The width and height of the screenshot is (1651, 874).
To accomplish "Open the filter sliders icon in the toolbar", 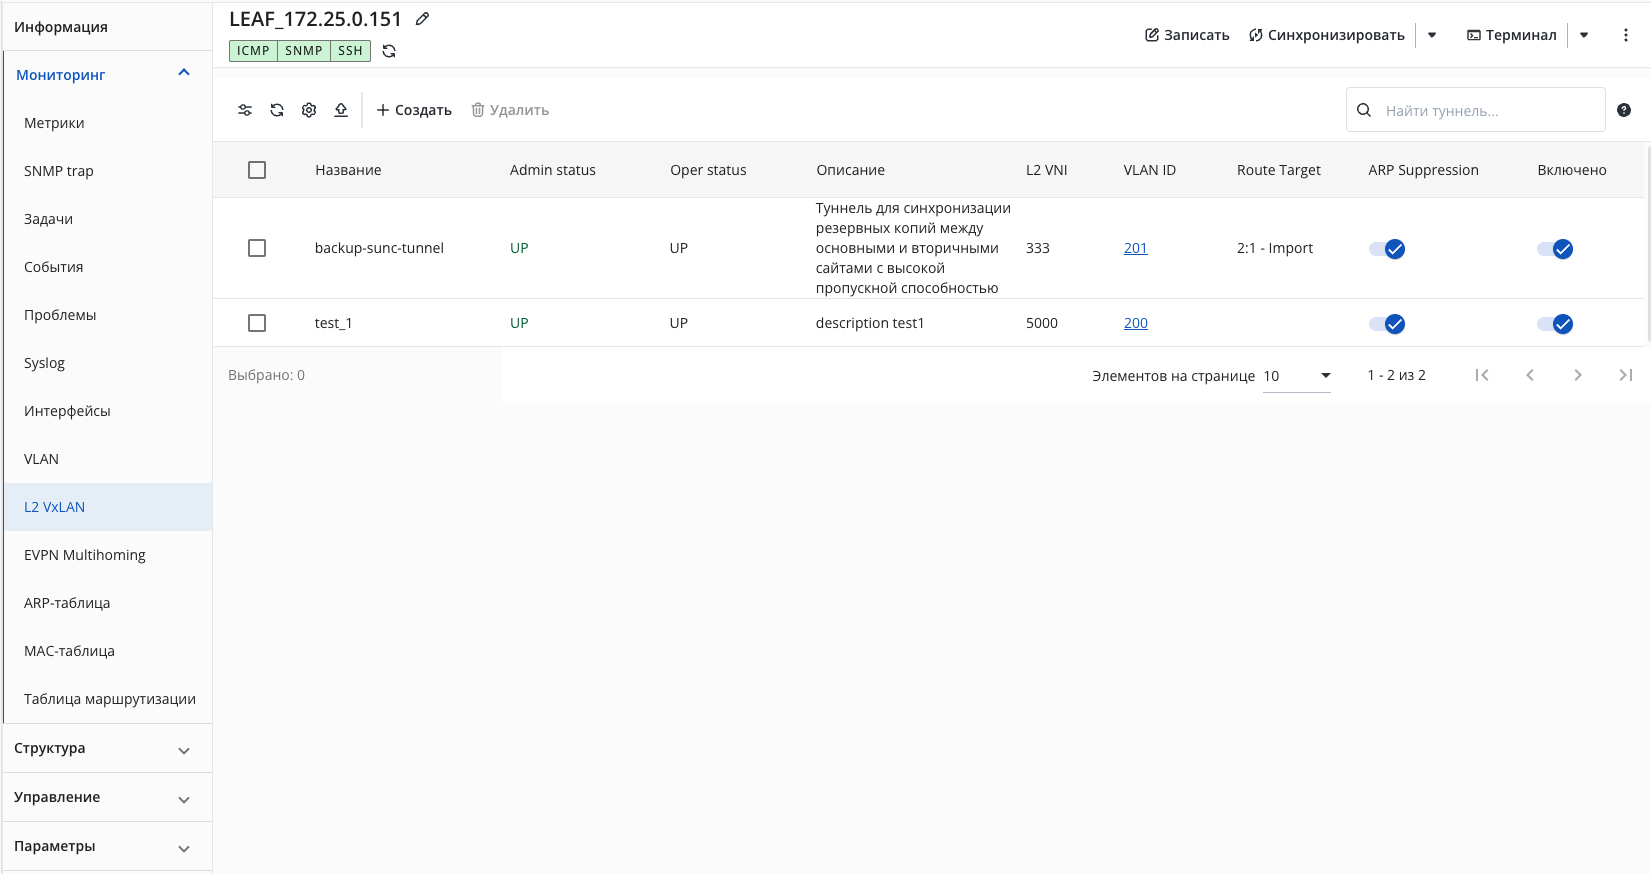I will (245, 110).
